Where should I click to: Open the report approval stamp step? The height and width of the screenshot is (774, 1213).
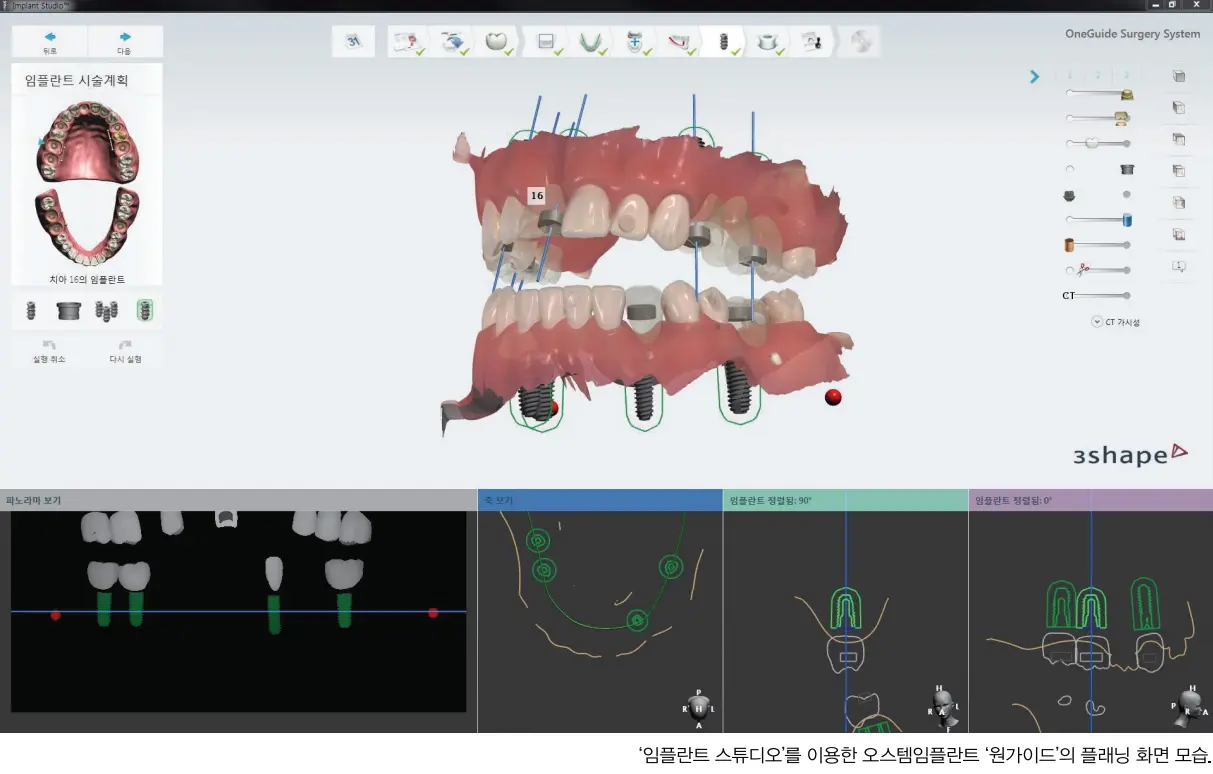coord(812,42)
